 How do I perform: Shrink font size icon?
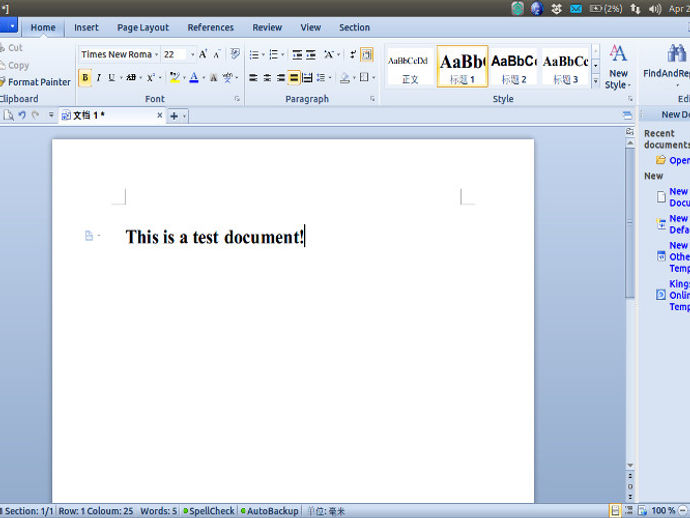[217, 54]
